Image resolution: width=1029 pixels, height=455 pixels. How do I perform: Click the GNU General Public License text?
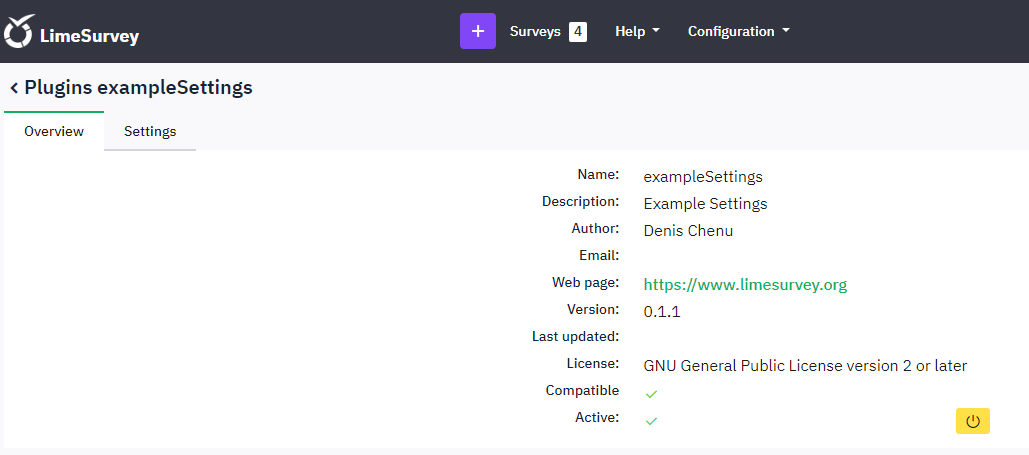click(x=805, y=366)
